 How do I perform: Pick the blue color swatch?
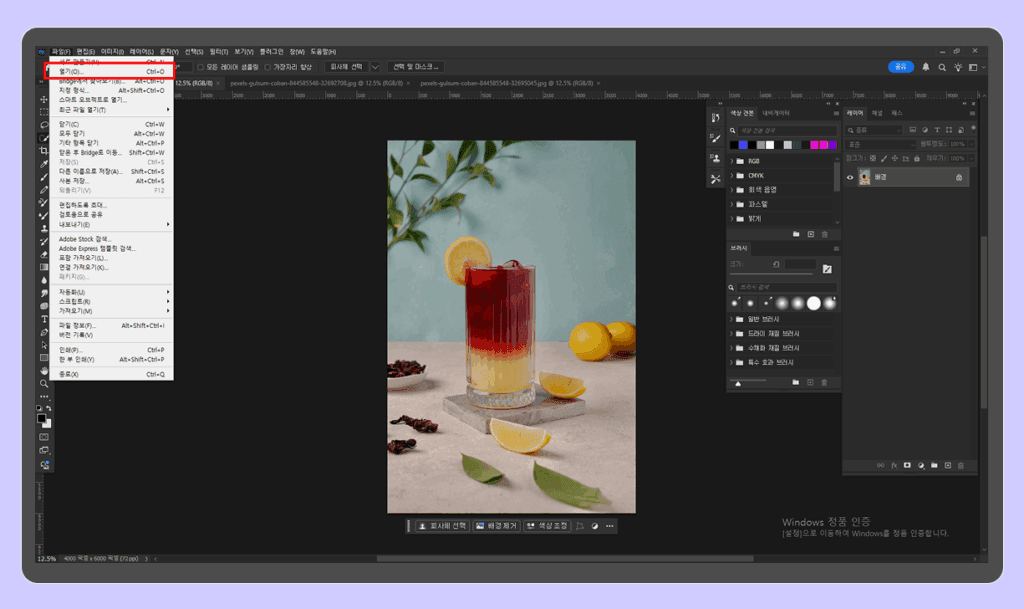[743, 145]
